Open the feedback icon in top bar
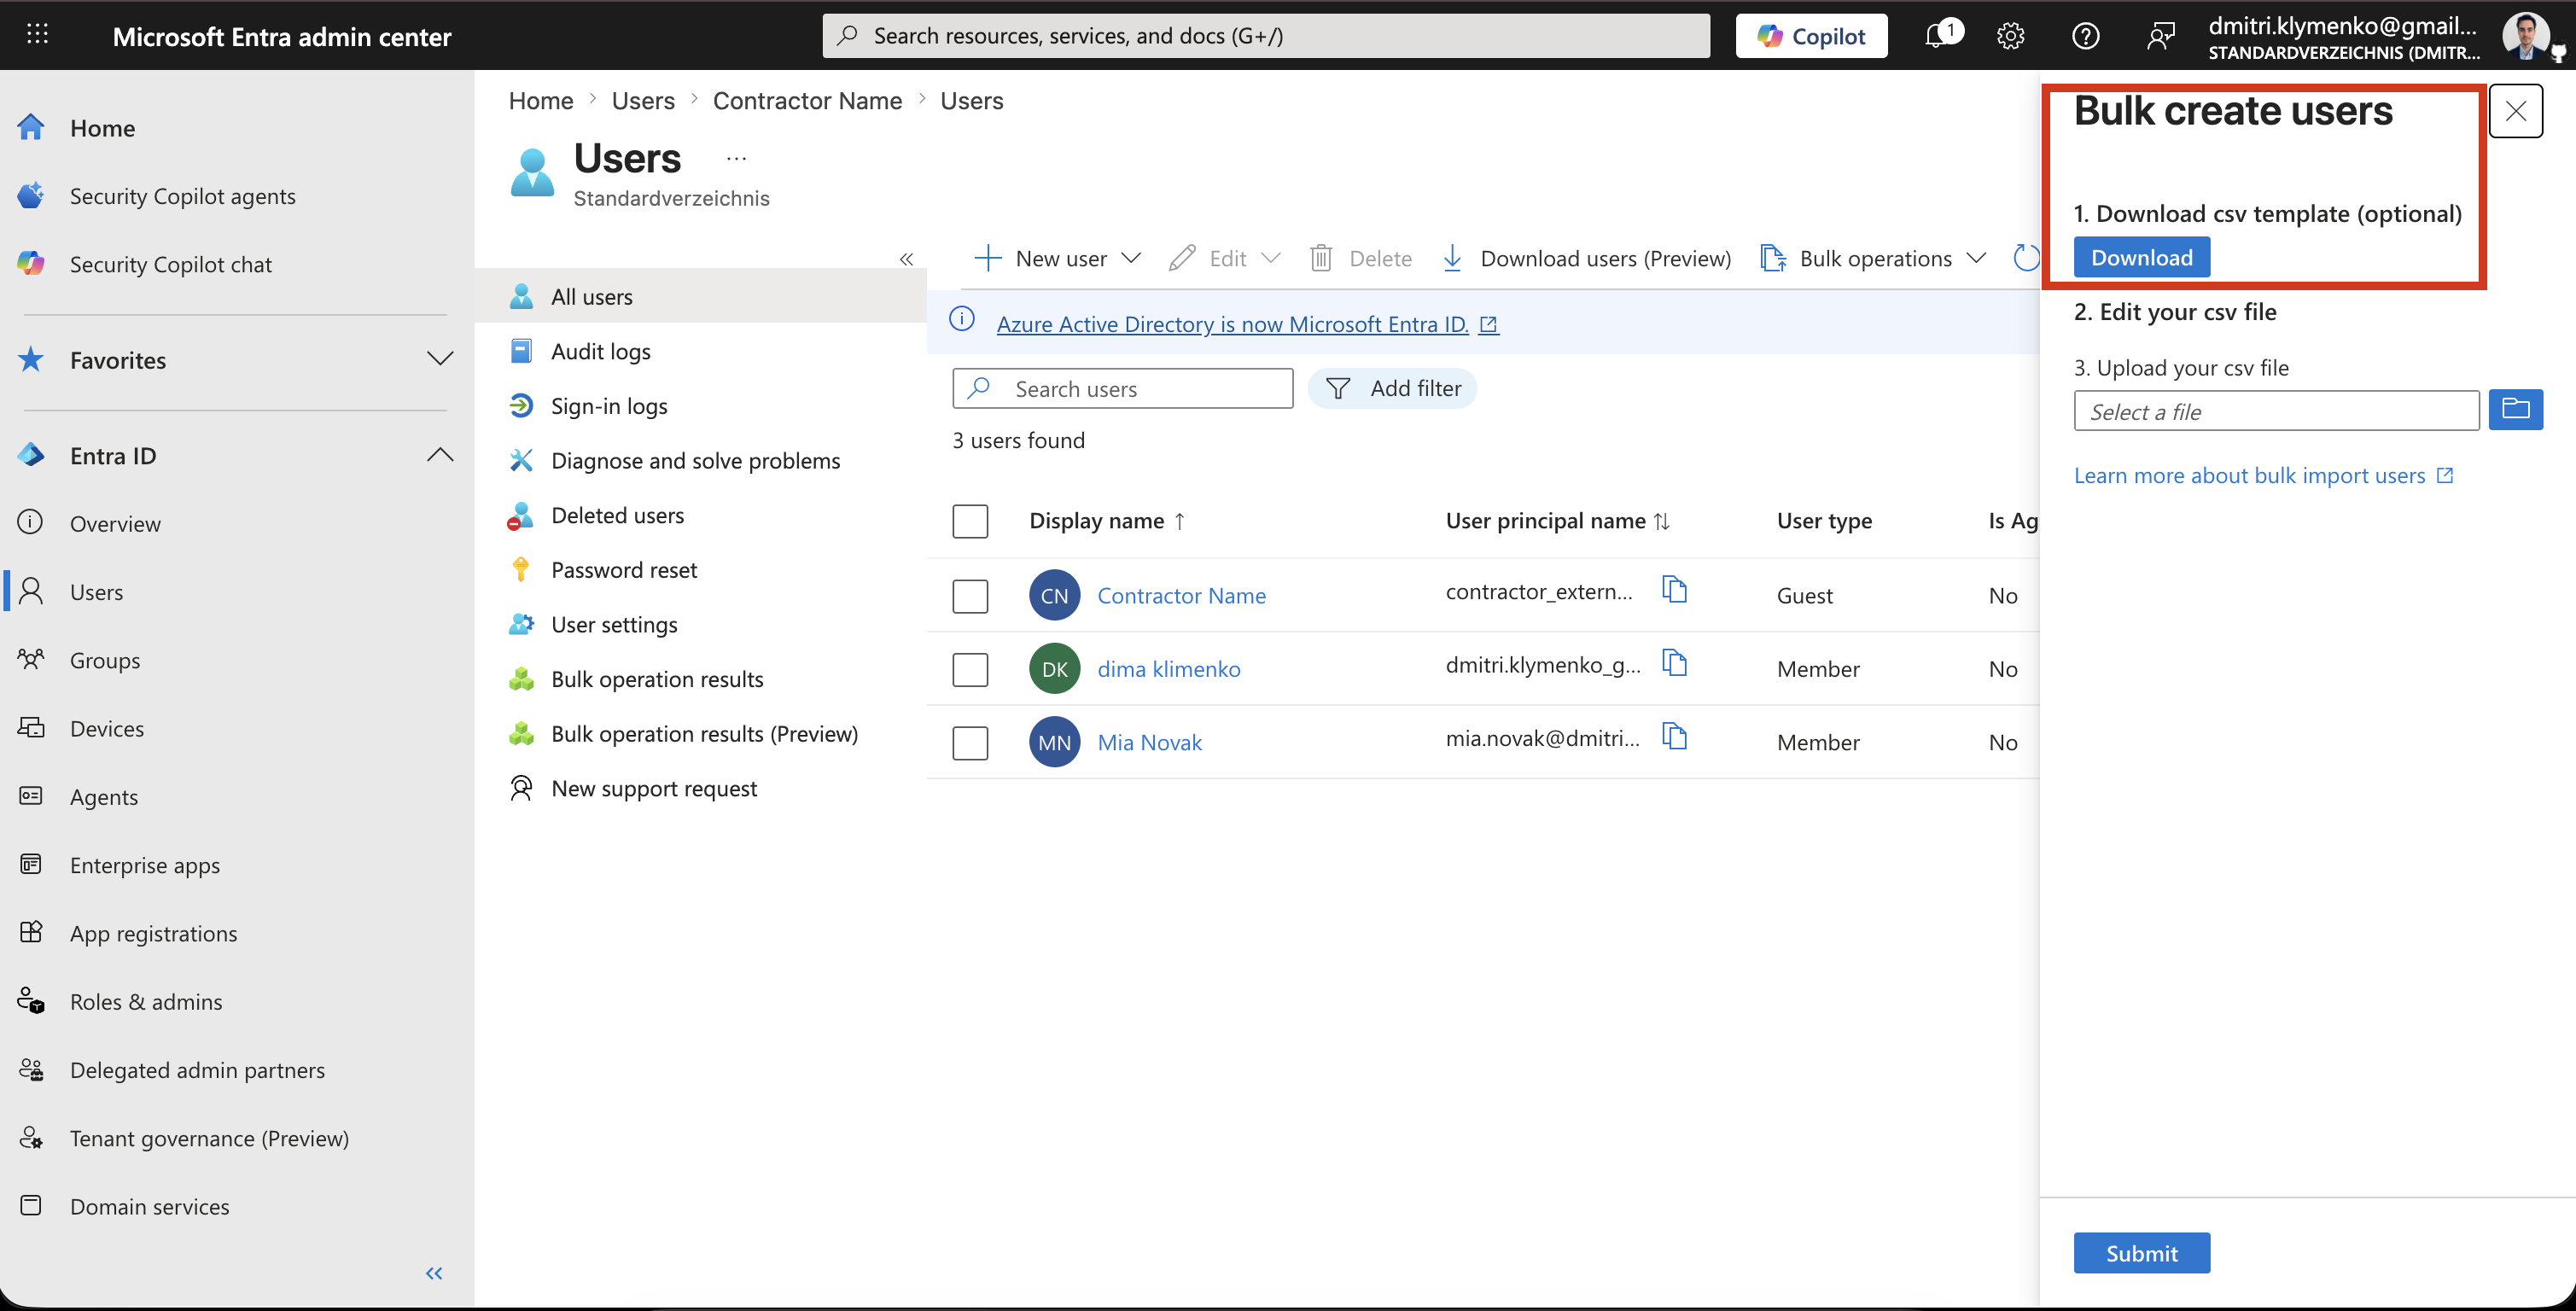The height and width of the screenshot is (1311, 2576). tap(2160, 36)
